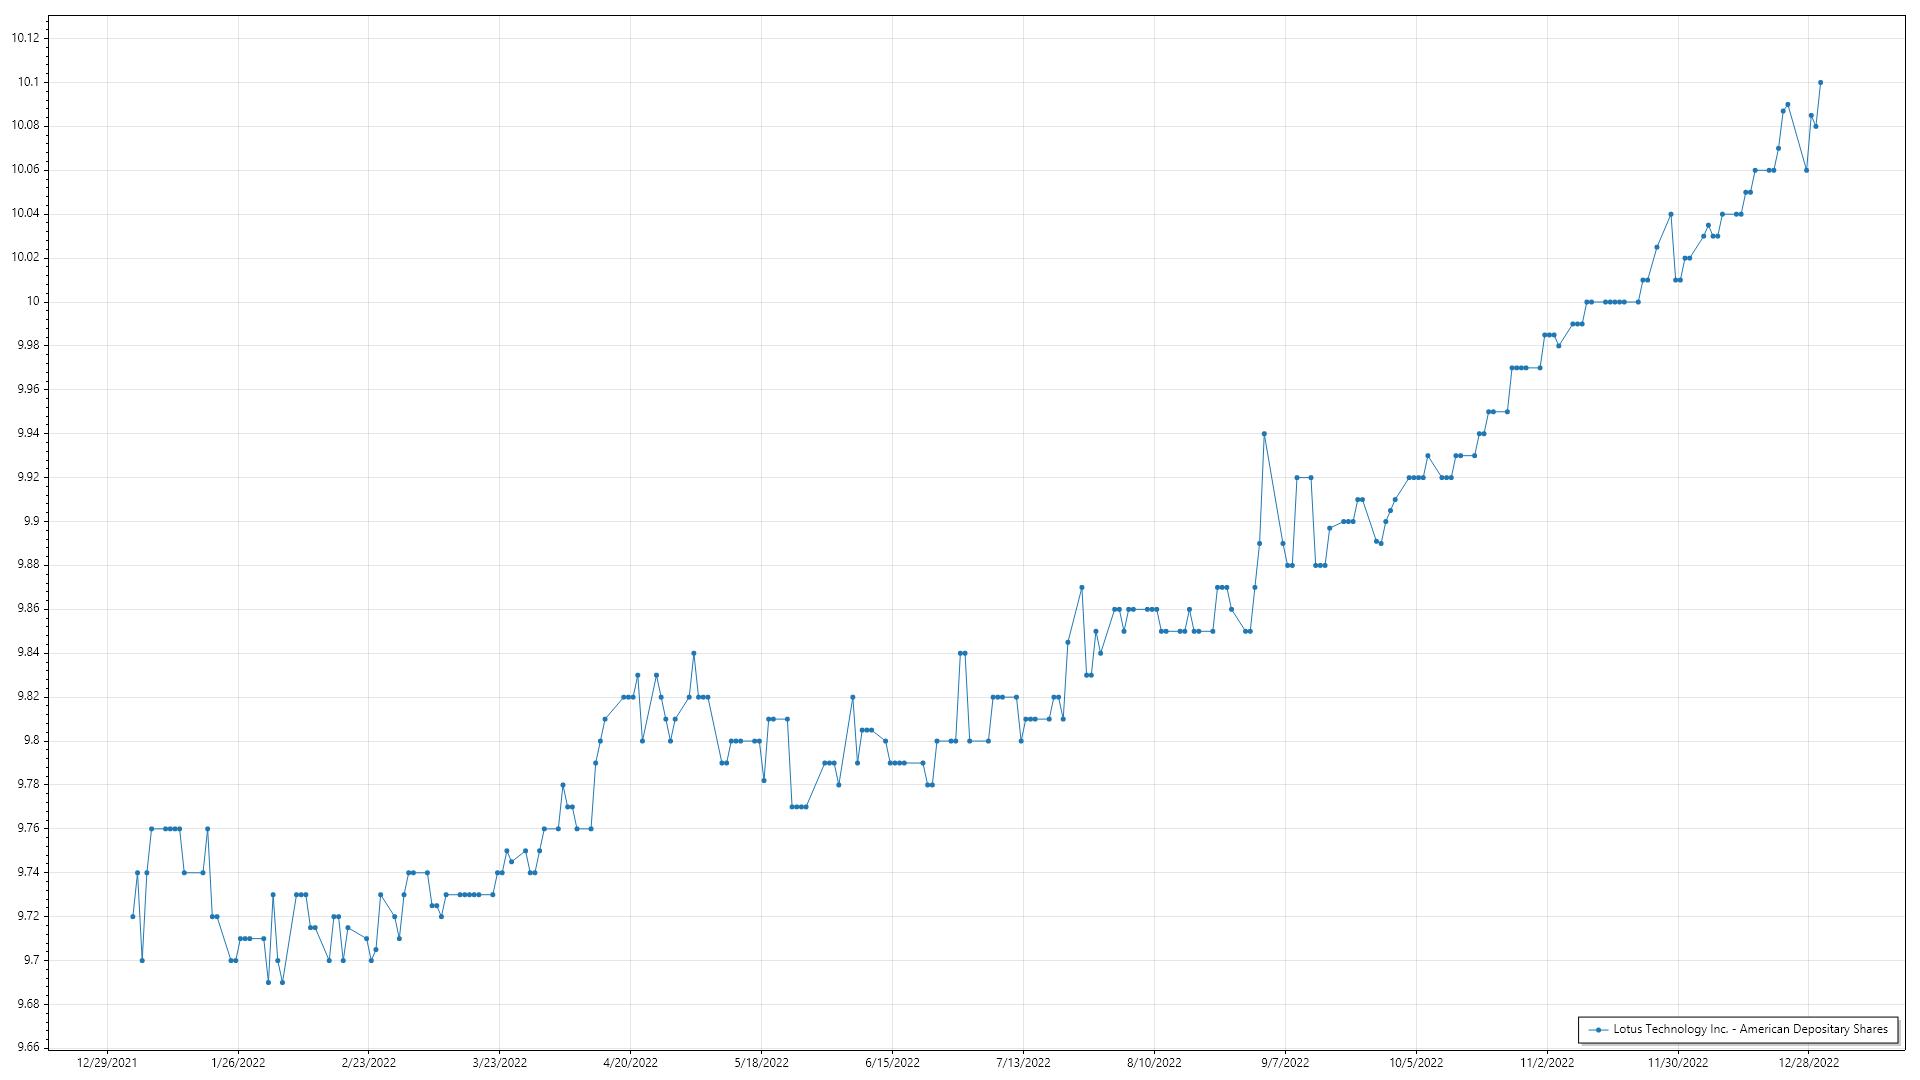Viewport: 1920px width, 1080px height.
Task: Select the 11/30/2022 x-axis date label
Action: tap(1678, 1063)
